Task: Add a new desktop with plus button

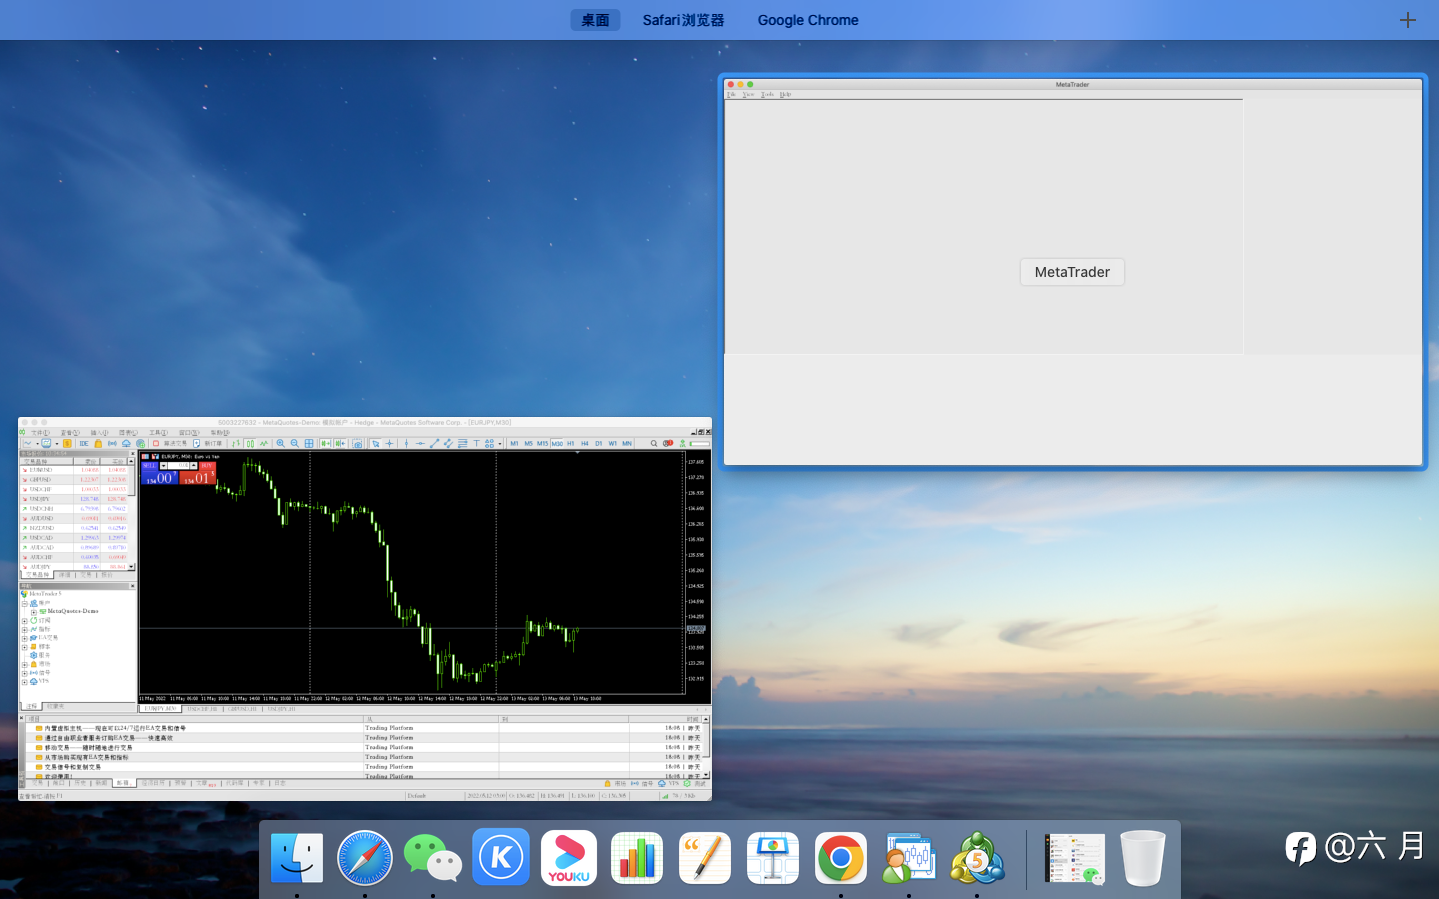Action: [x=1407, y=20]
